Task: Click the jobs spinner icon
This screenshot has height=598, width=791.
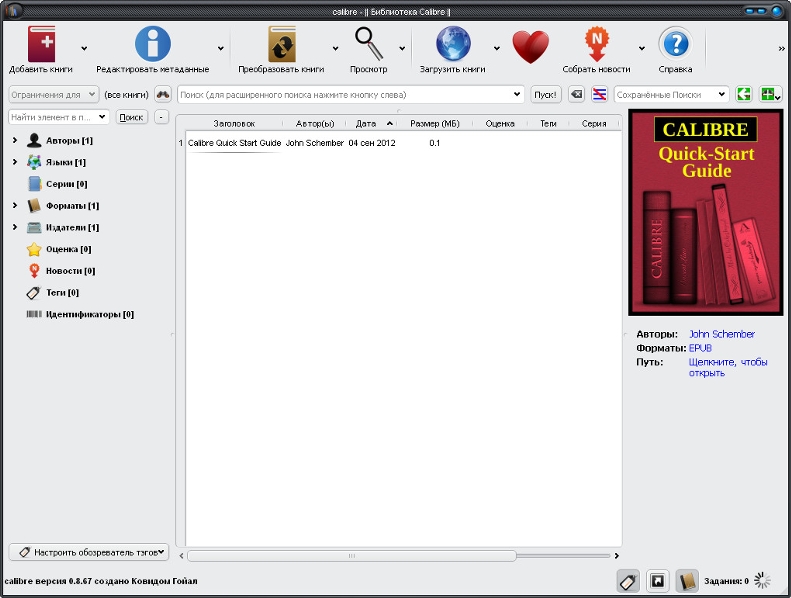Action: 762,580
